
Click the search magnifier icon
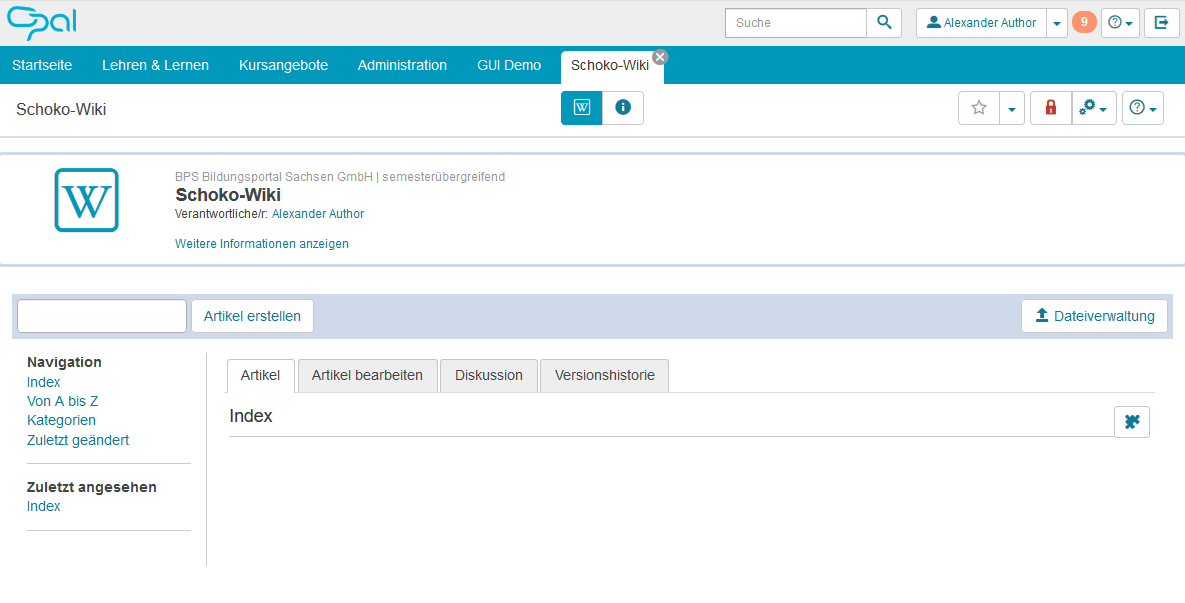point(884,23)
